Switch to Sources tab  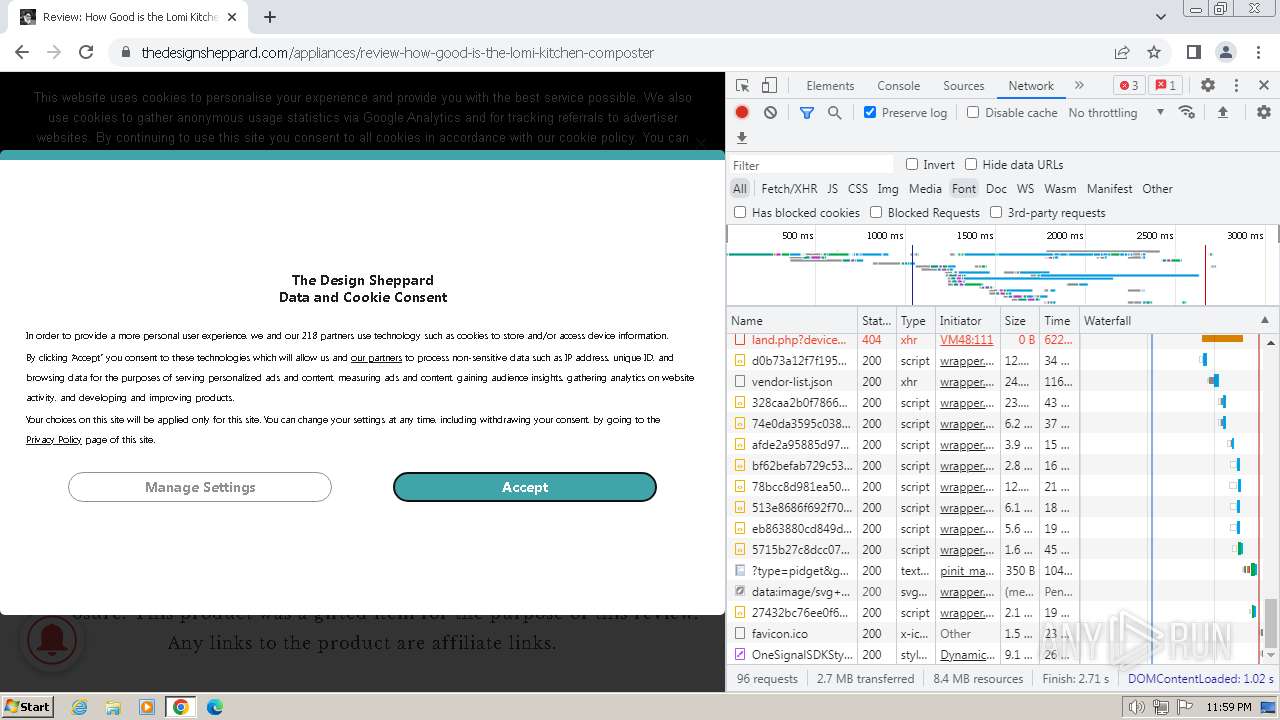[964, 86]
